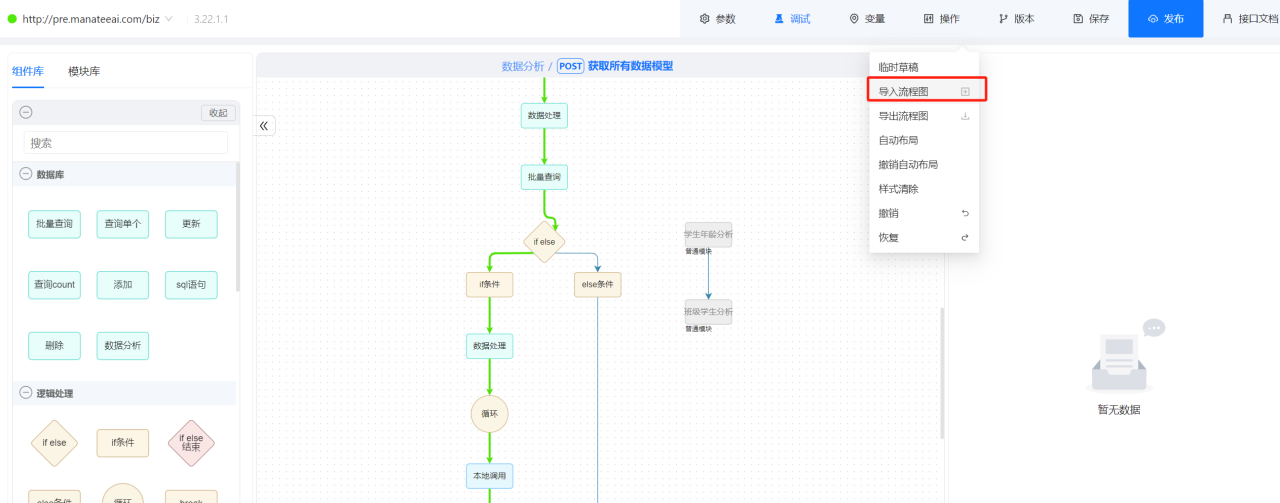This screenshot has width=1280, height=503.
Task: Expand the environment URL dropdown arrow
Action: coord(167,19)
